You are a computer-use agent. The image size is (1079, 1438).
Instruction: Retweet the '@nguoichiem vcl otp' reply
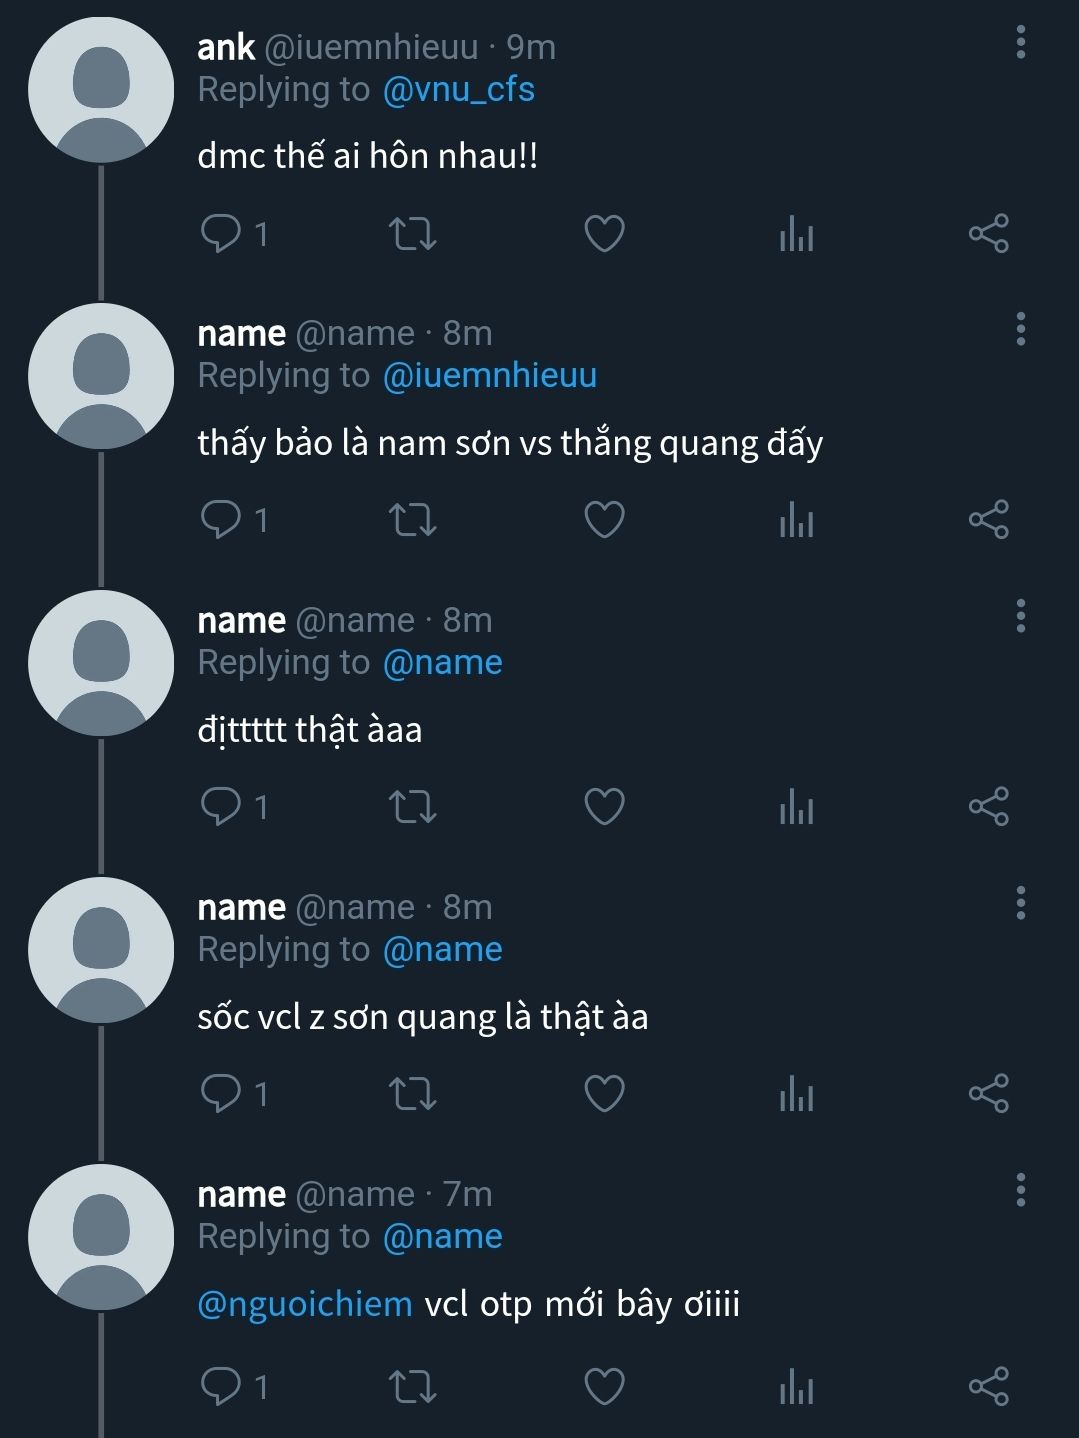(412, 1387)
